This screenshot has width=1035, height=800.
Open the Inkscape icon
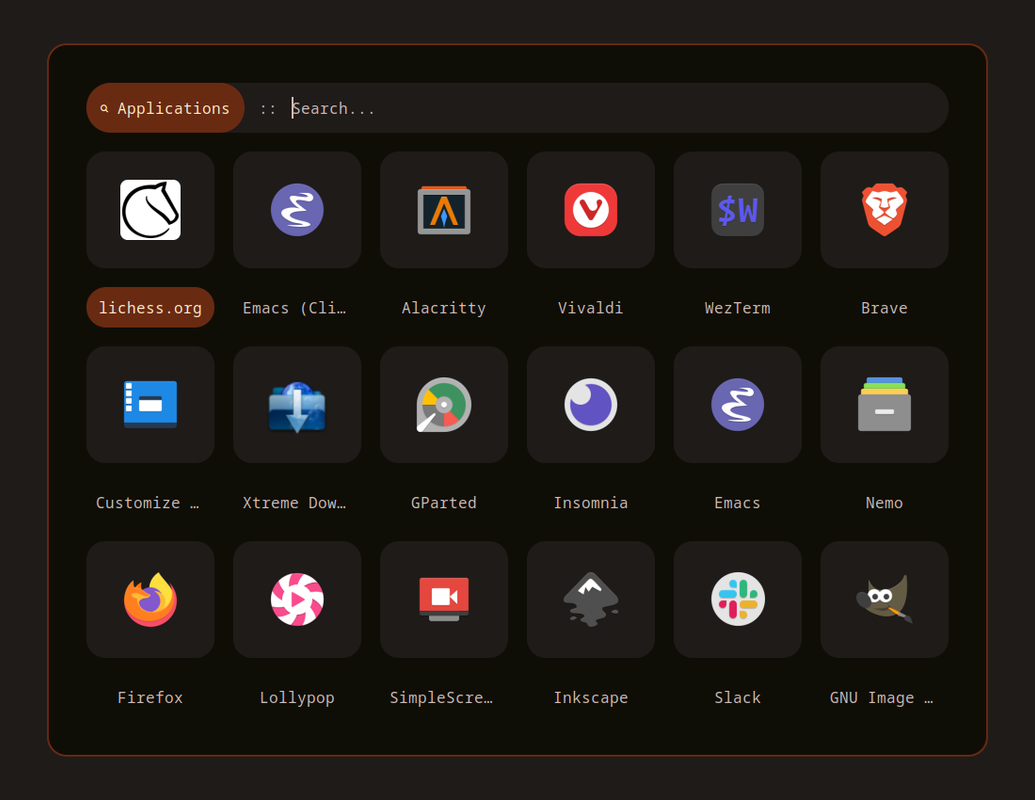tap(591, 599)
